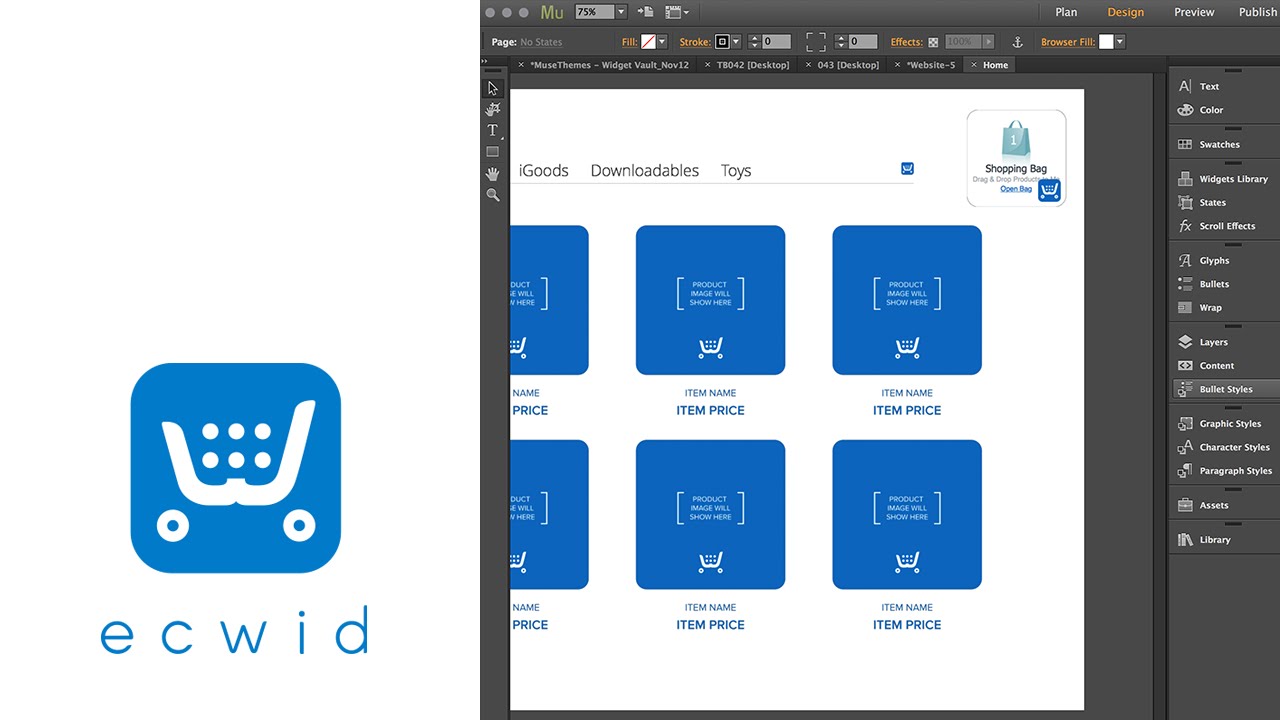The height and width of the screenshot is (720, 1280).
Task: Switch to the Preview mode
Action: click(1194, 12)
